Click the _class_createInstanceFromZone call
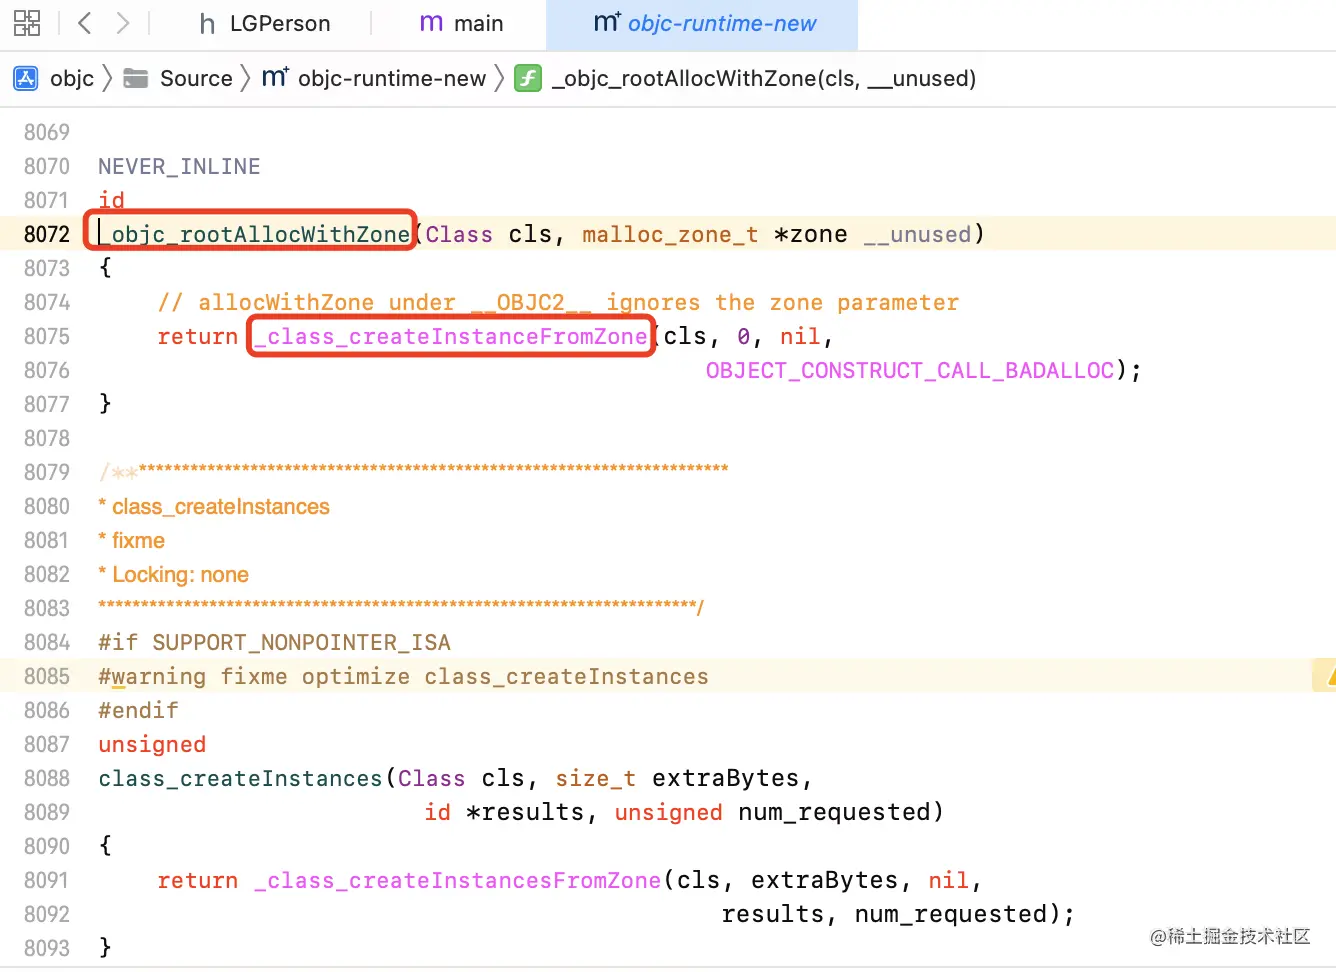1336x972 pixels. coord(451,336)
